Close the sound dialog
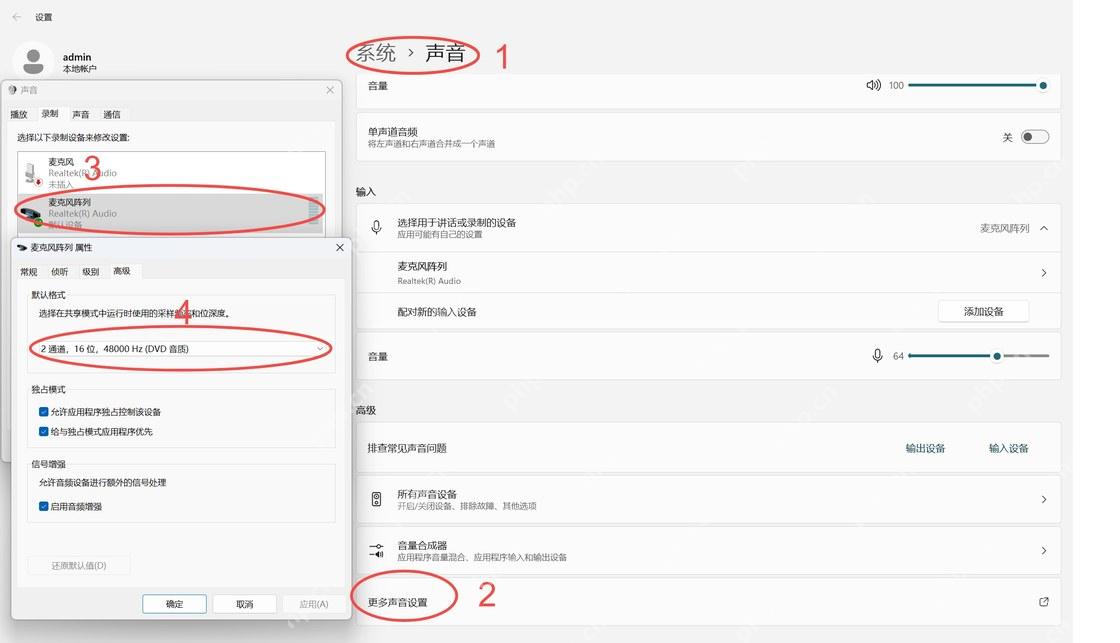Image resolution: width=1120 pixels, height=643 pixels. (329, 90)
